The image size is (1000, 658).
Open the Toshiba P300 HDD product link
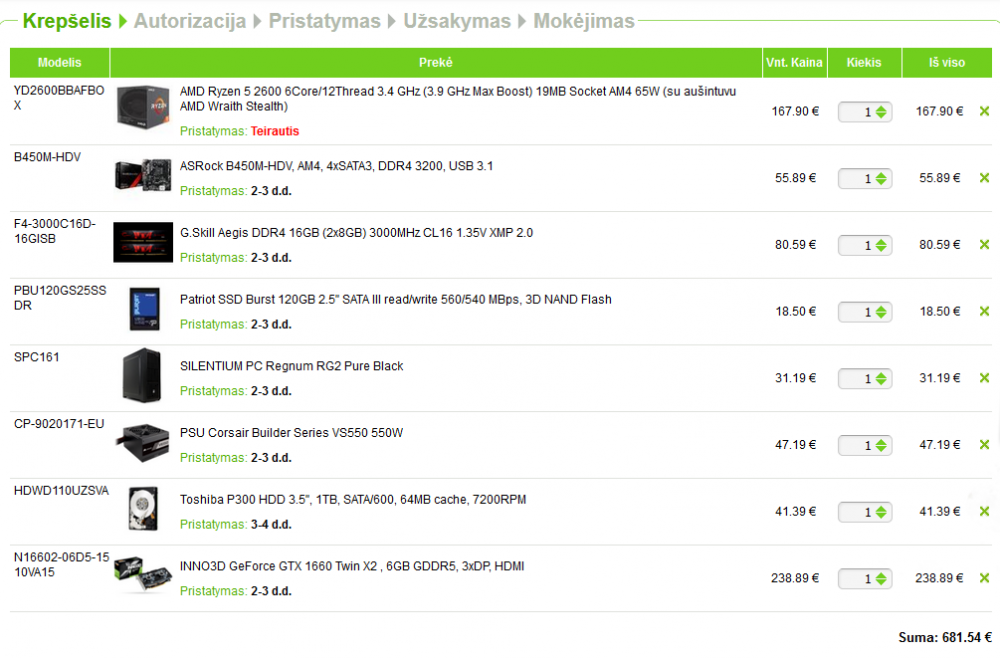pos(353,500)
